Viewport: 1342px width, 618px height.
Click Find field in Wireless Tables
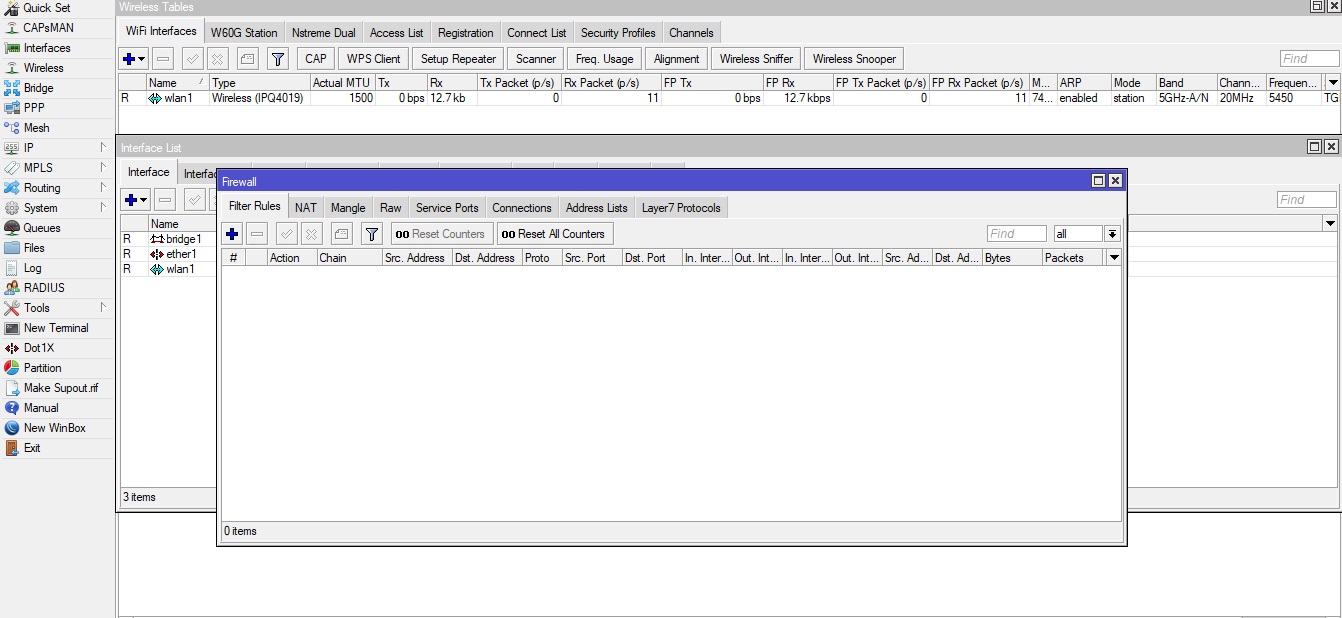(1308, 59)
